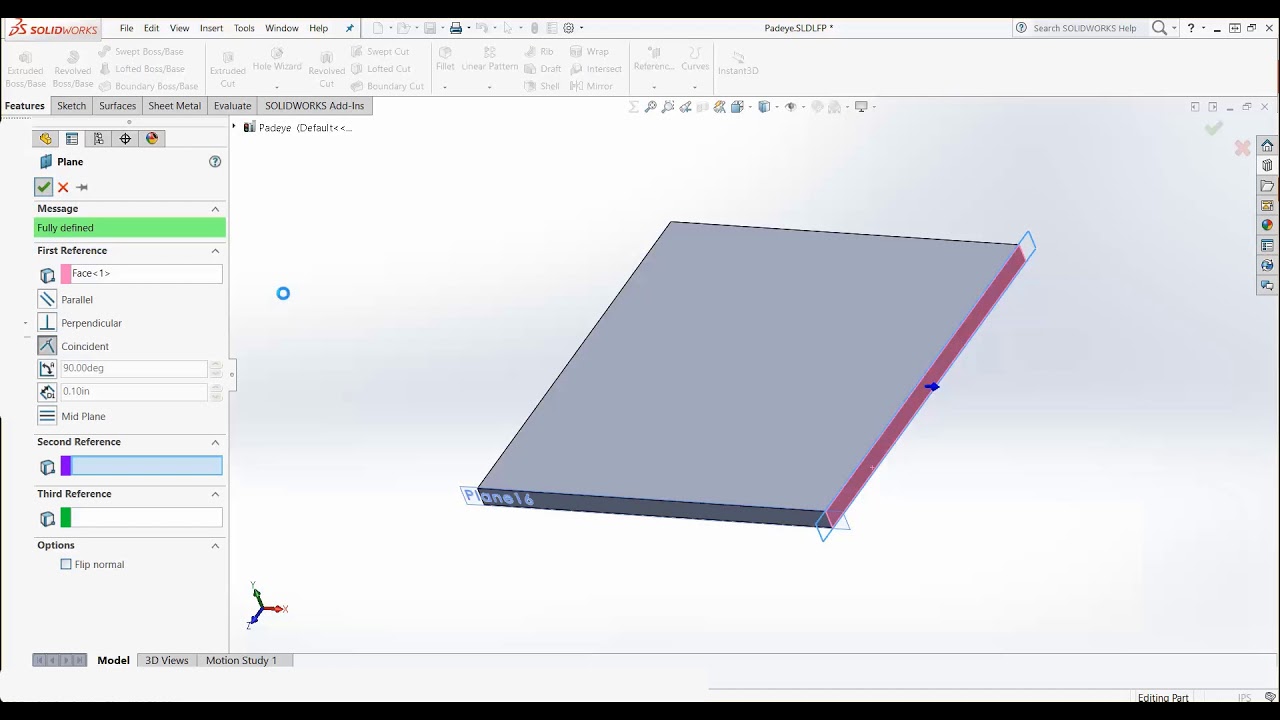Screen dimensions: 1280x720
Task: Toggle the Mid Plane option
Action: (x=47, y=416)
